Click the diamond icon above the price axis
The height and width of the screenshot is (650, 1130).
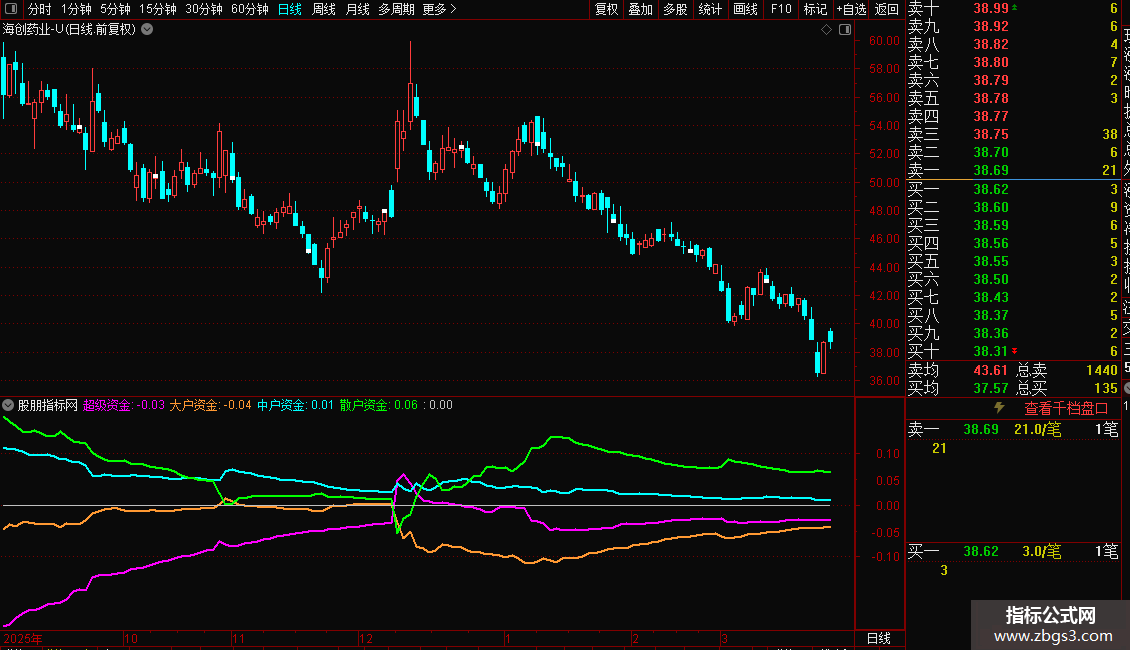coord(826,30)
